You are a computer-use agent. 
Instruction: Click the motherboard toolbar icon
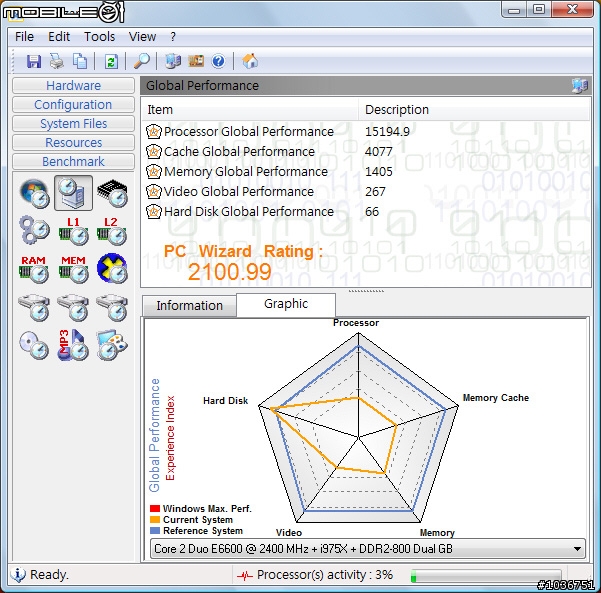196,61
